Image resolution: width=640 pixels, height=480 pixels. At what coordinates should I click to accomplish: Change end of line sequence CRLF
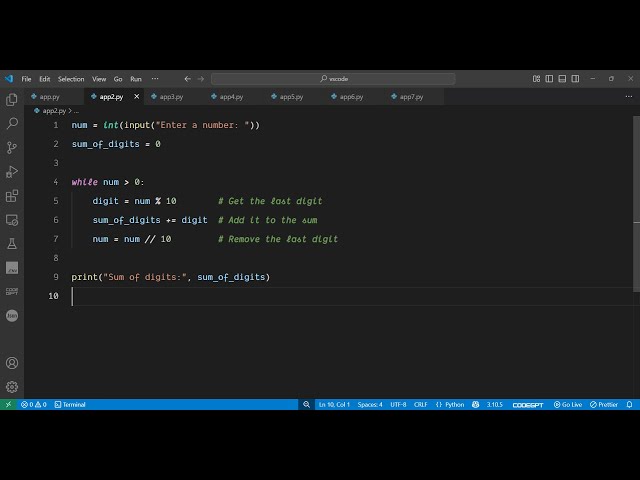(x=420, y=404)
